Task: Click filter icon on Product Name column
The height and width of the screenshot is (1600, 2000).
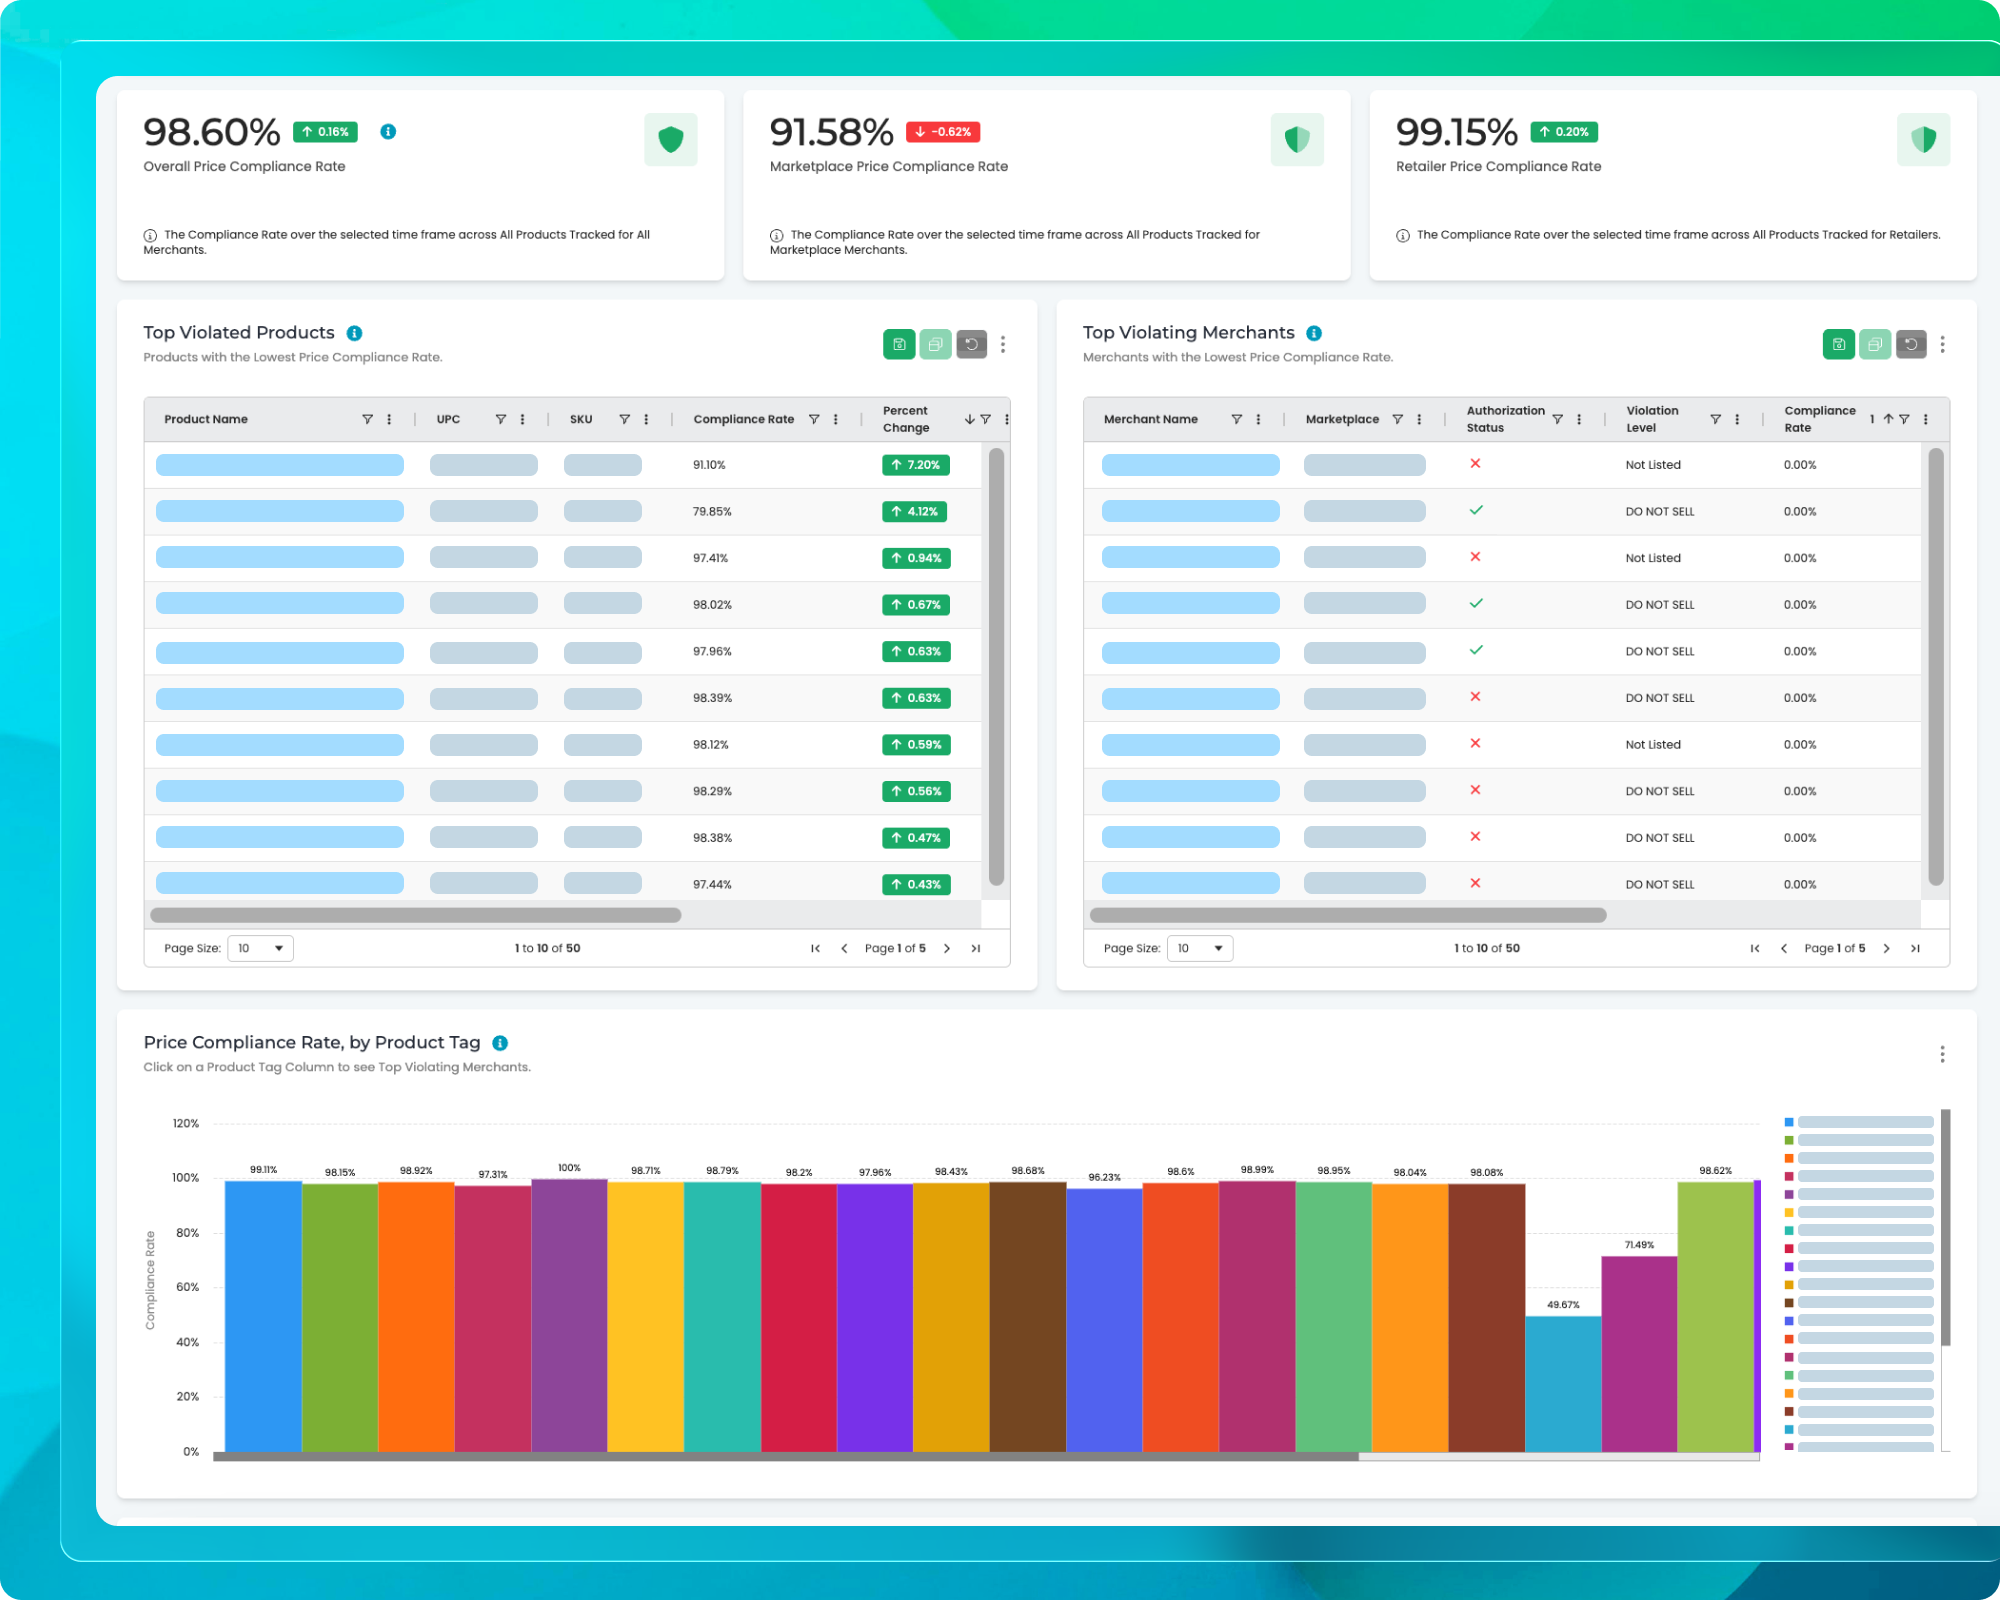Action: (x=367, y=419)
